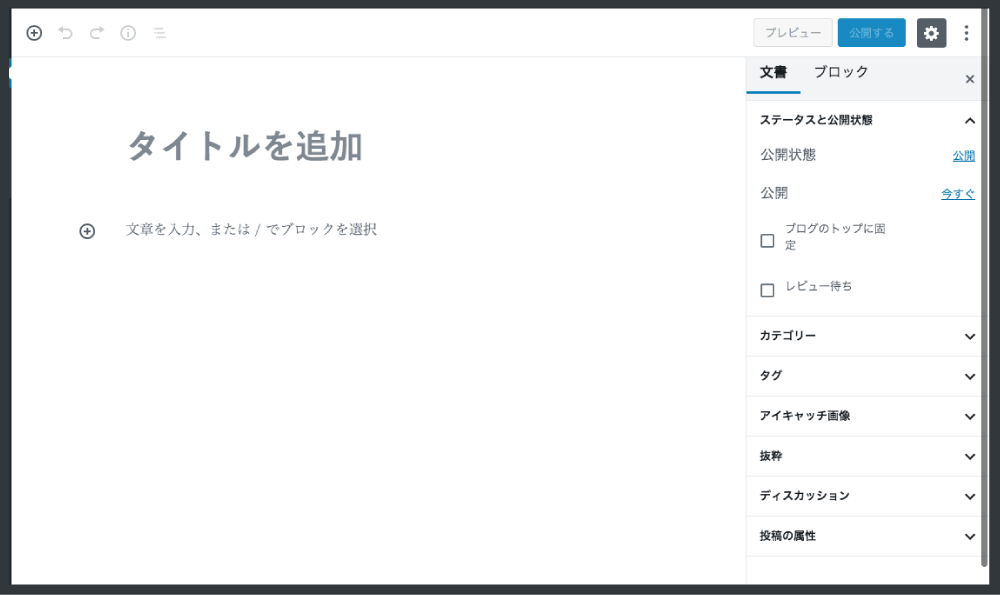1000x595 pixels.
Task: Open the three-dot more options menu
Action: pos(966,33)
